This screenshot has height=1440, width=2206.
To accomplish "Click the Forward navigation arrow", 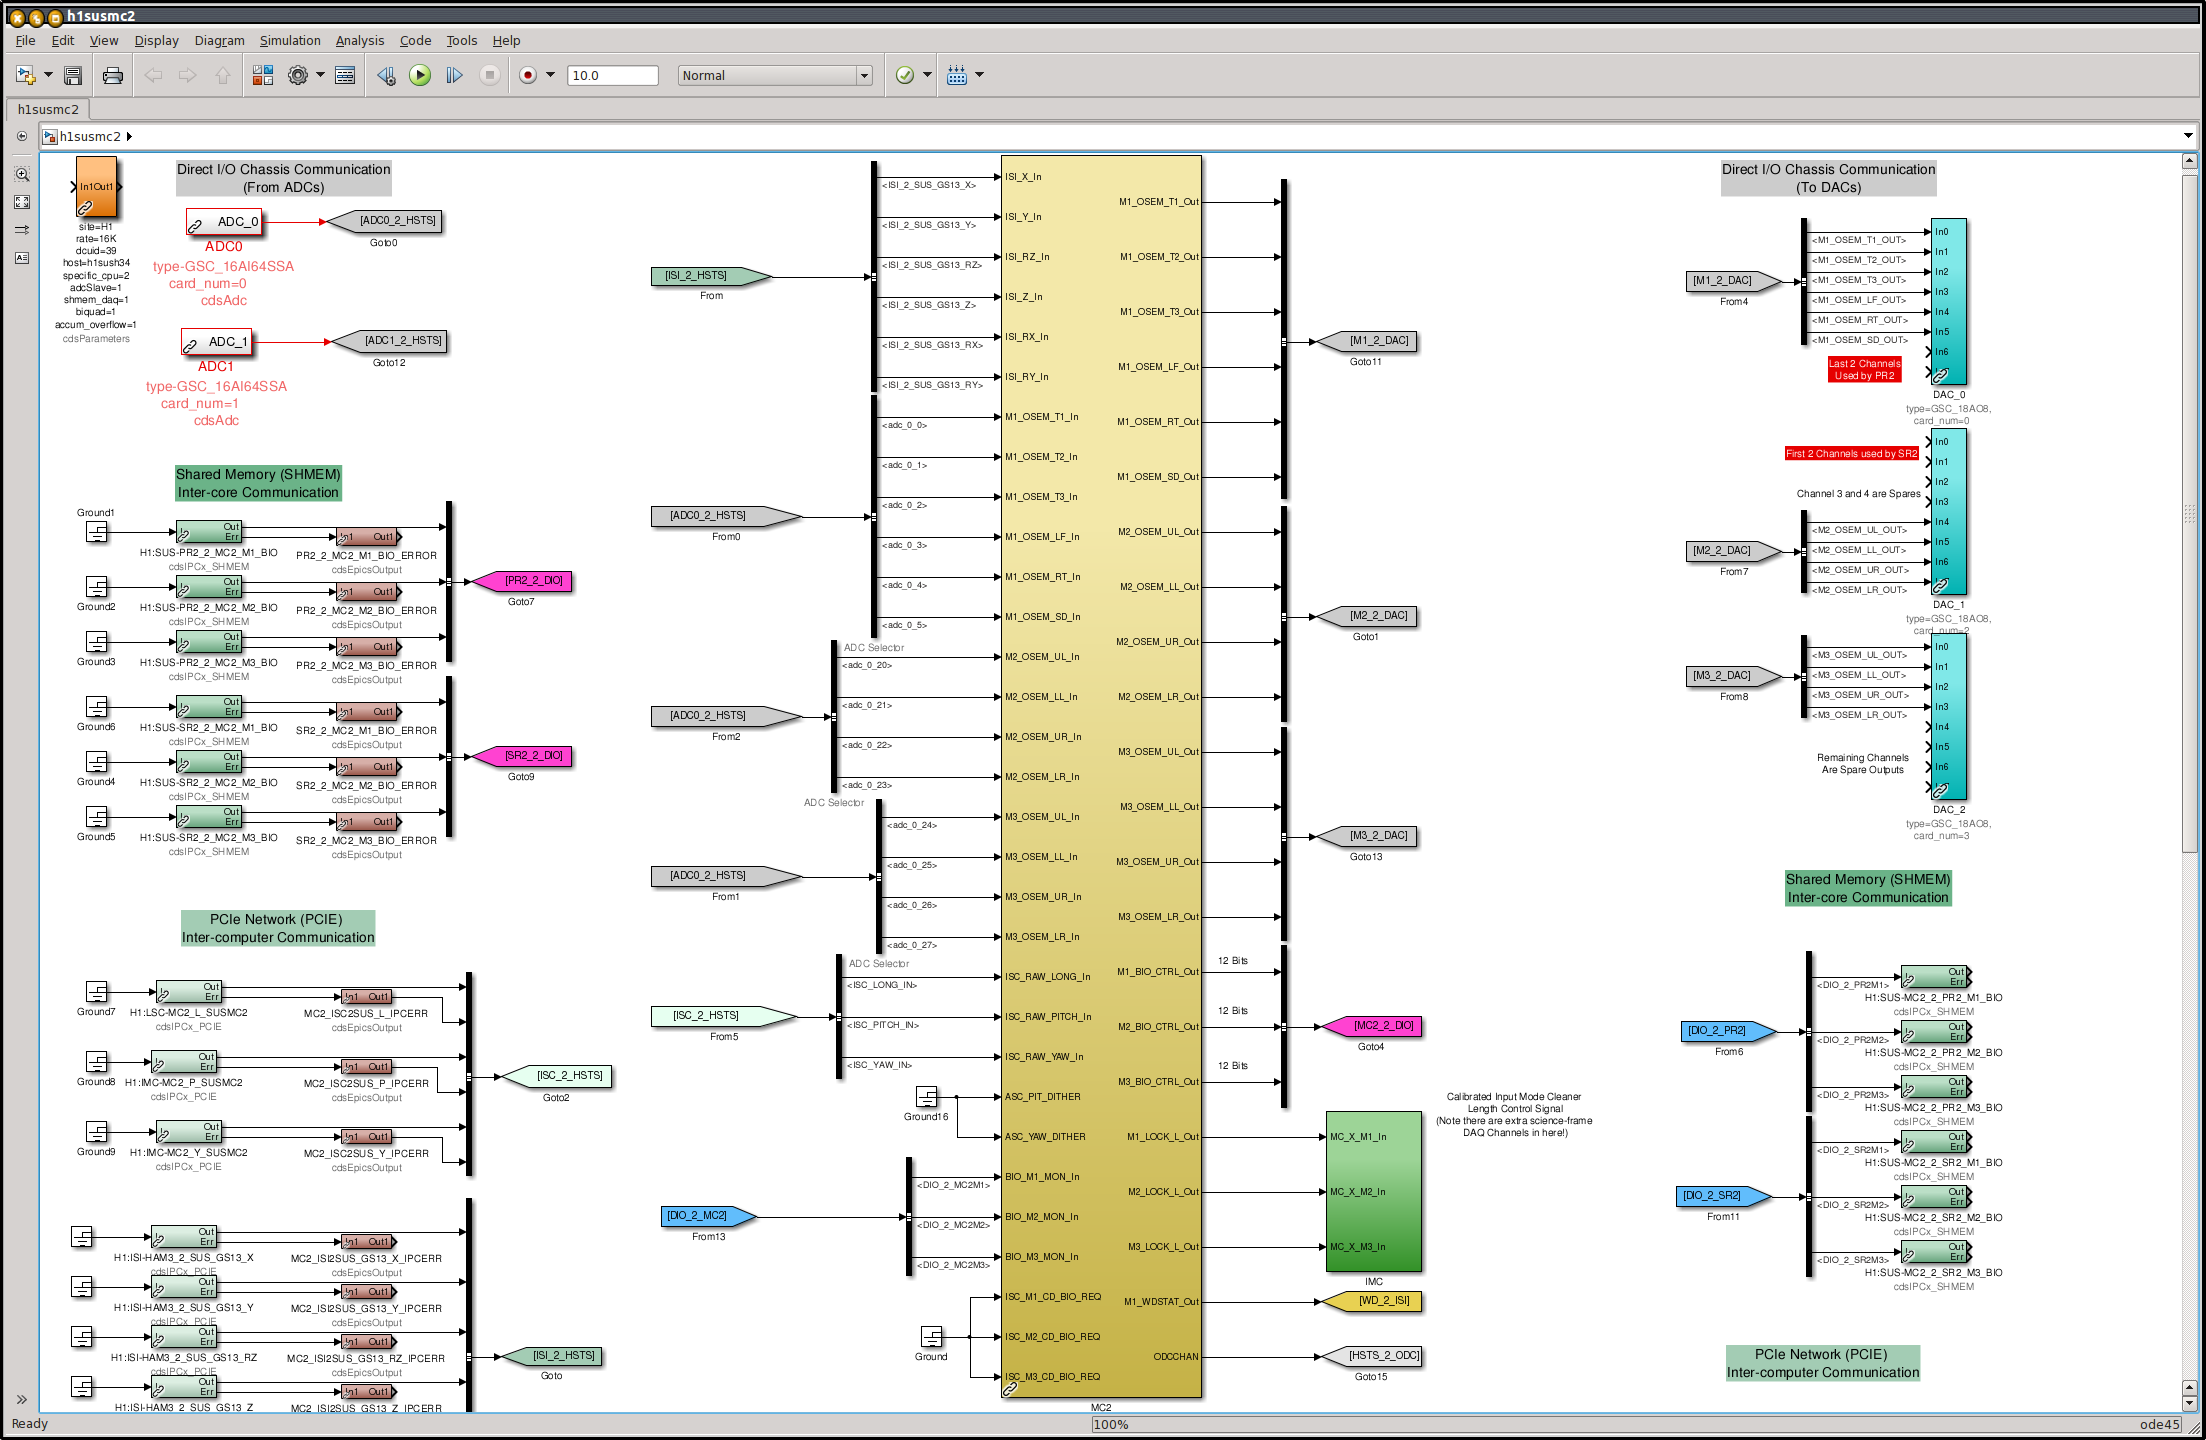I will pyautogui.click(x=187, y=75).
